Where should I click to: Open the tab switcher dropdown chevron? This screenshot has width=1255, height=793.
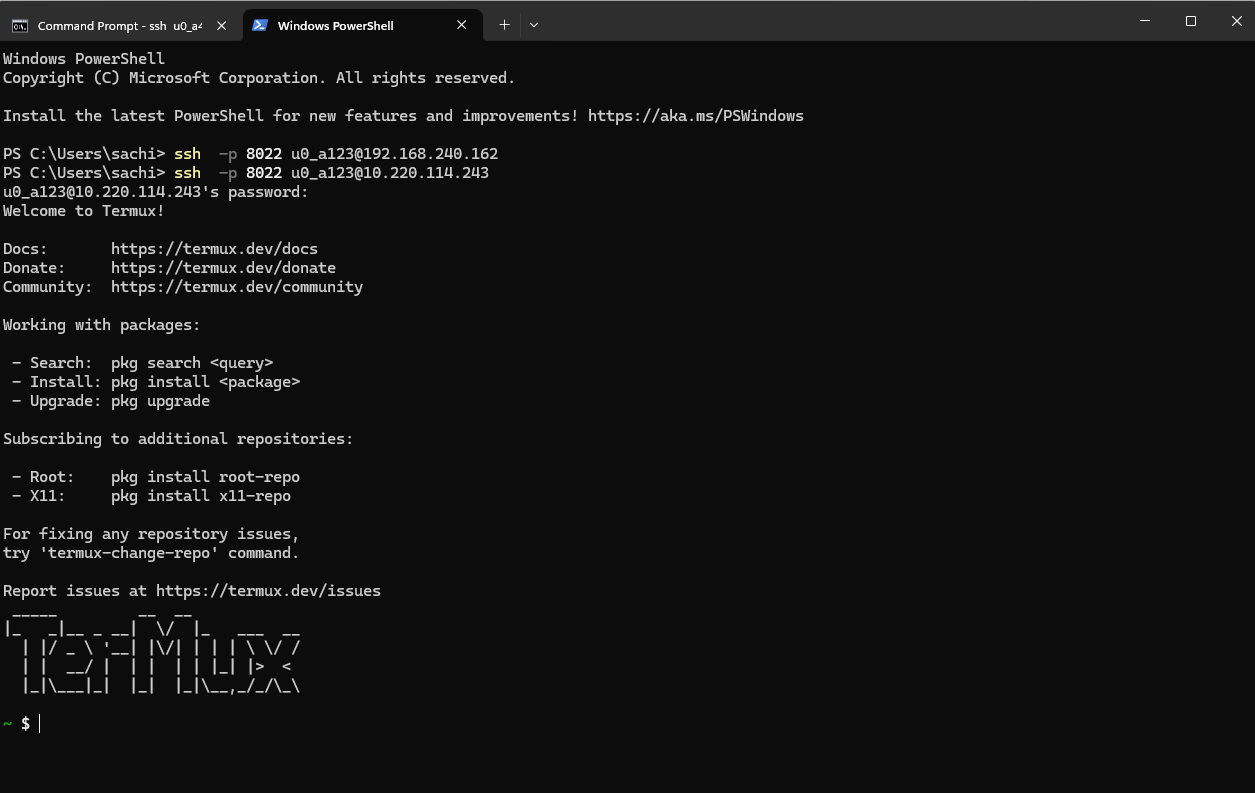[x=533, y=25]
